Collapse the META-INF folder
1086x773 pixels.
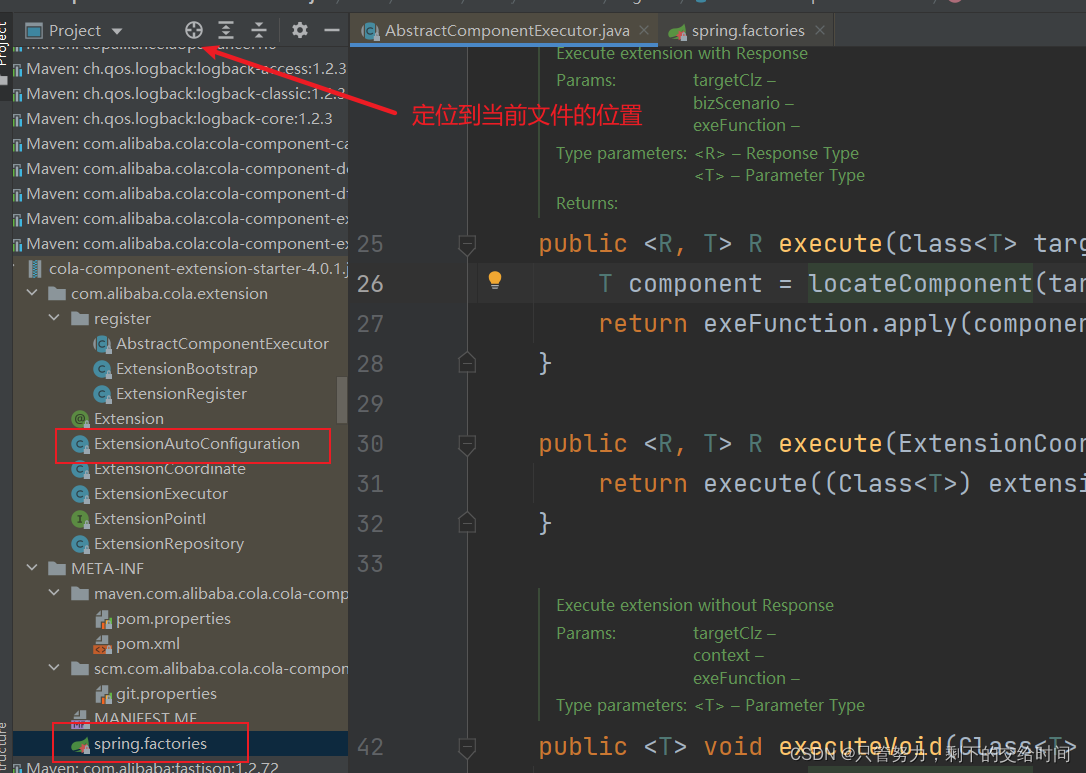(x=32, y=568)
